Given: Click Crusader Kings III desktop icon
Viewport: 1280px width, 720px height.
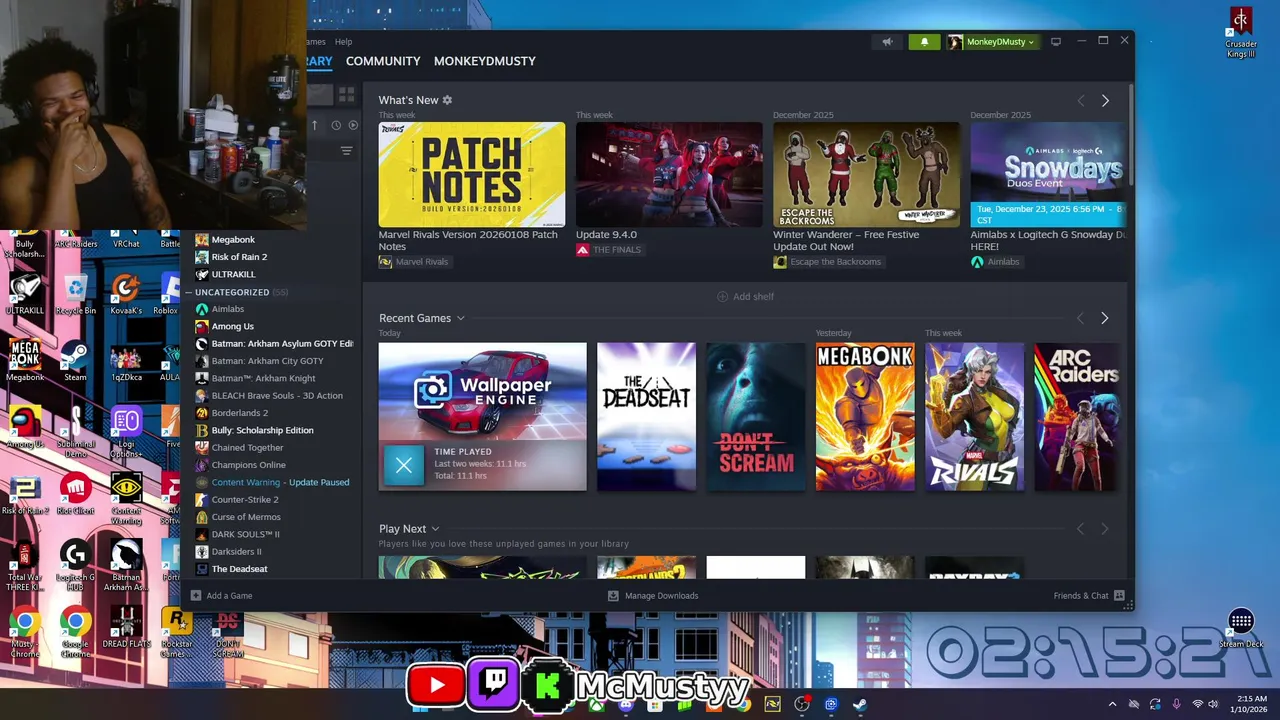Looking at the screenshot, I should pos(1241,33).
